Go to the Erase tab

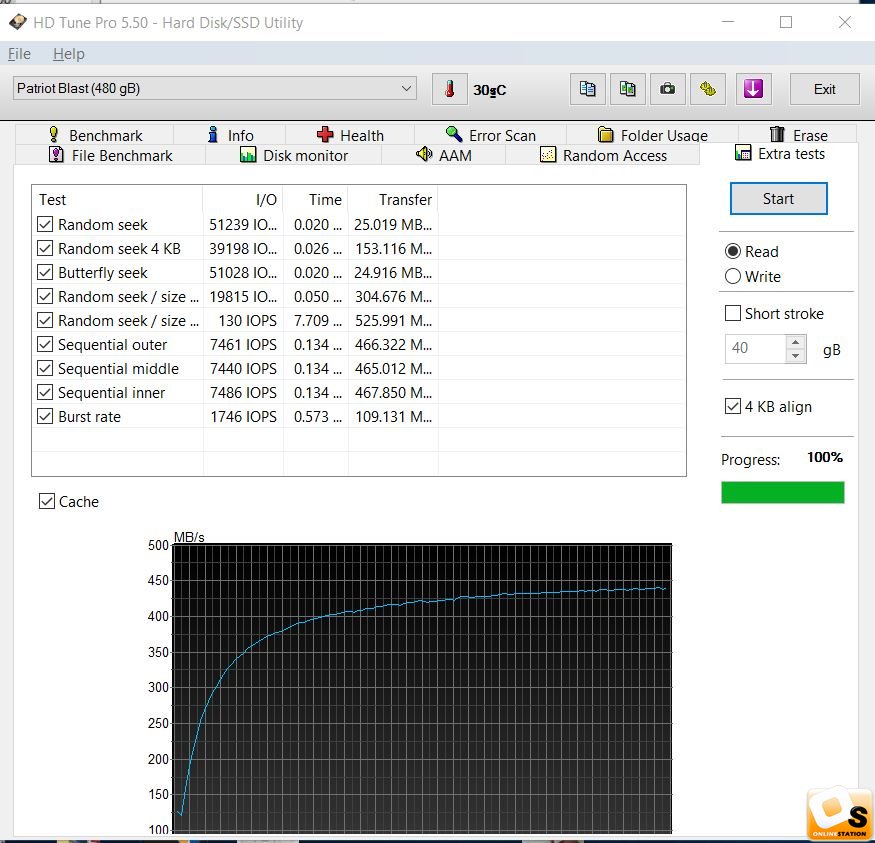[798, 135]
